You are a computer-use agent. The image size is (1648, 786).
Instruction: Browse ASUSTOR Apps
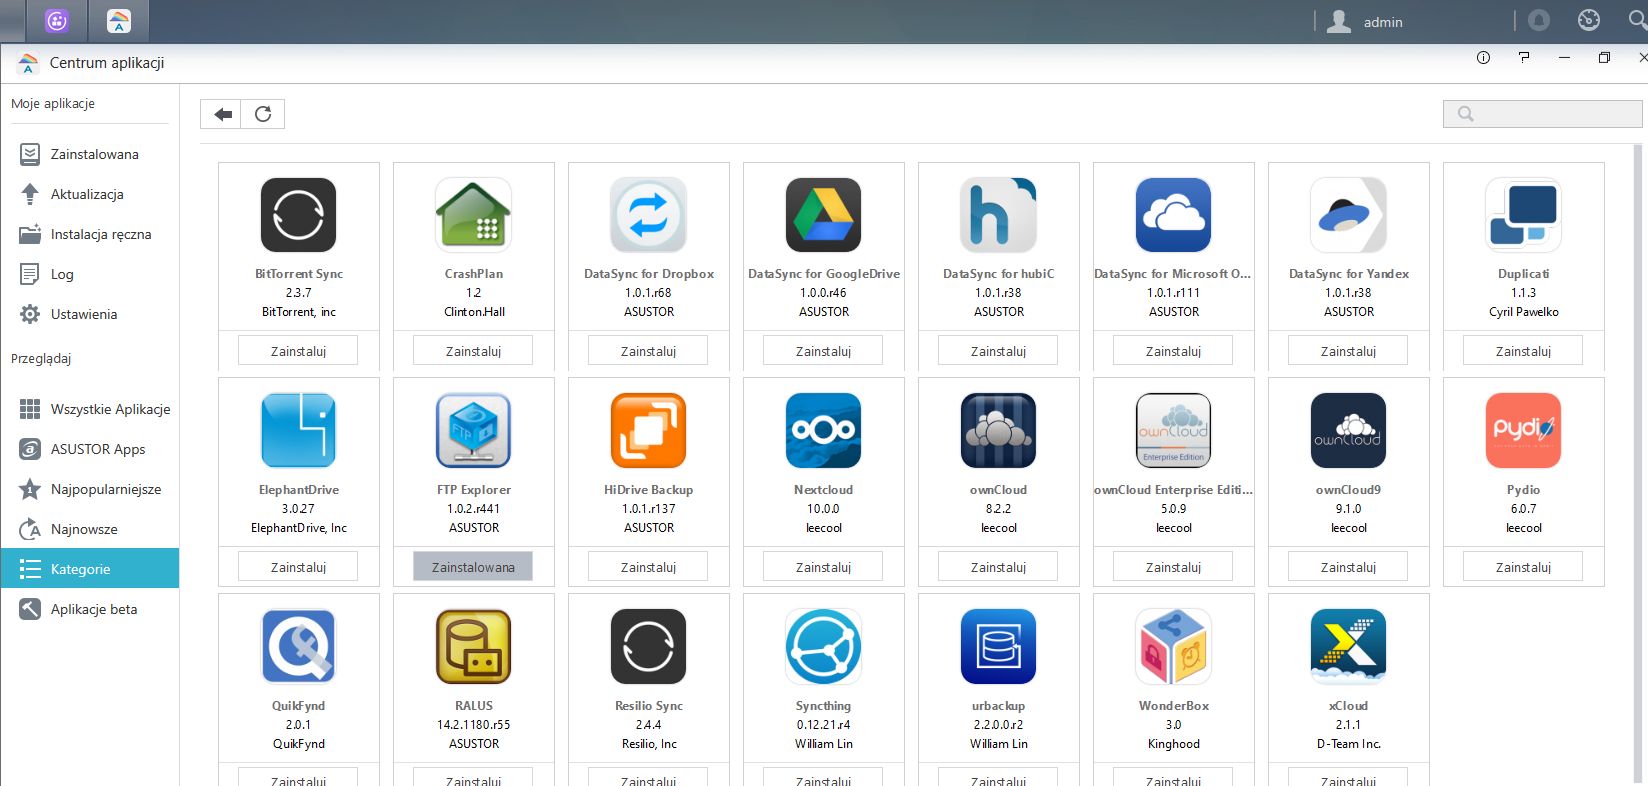pos(90,449)
